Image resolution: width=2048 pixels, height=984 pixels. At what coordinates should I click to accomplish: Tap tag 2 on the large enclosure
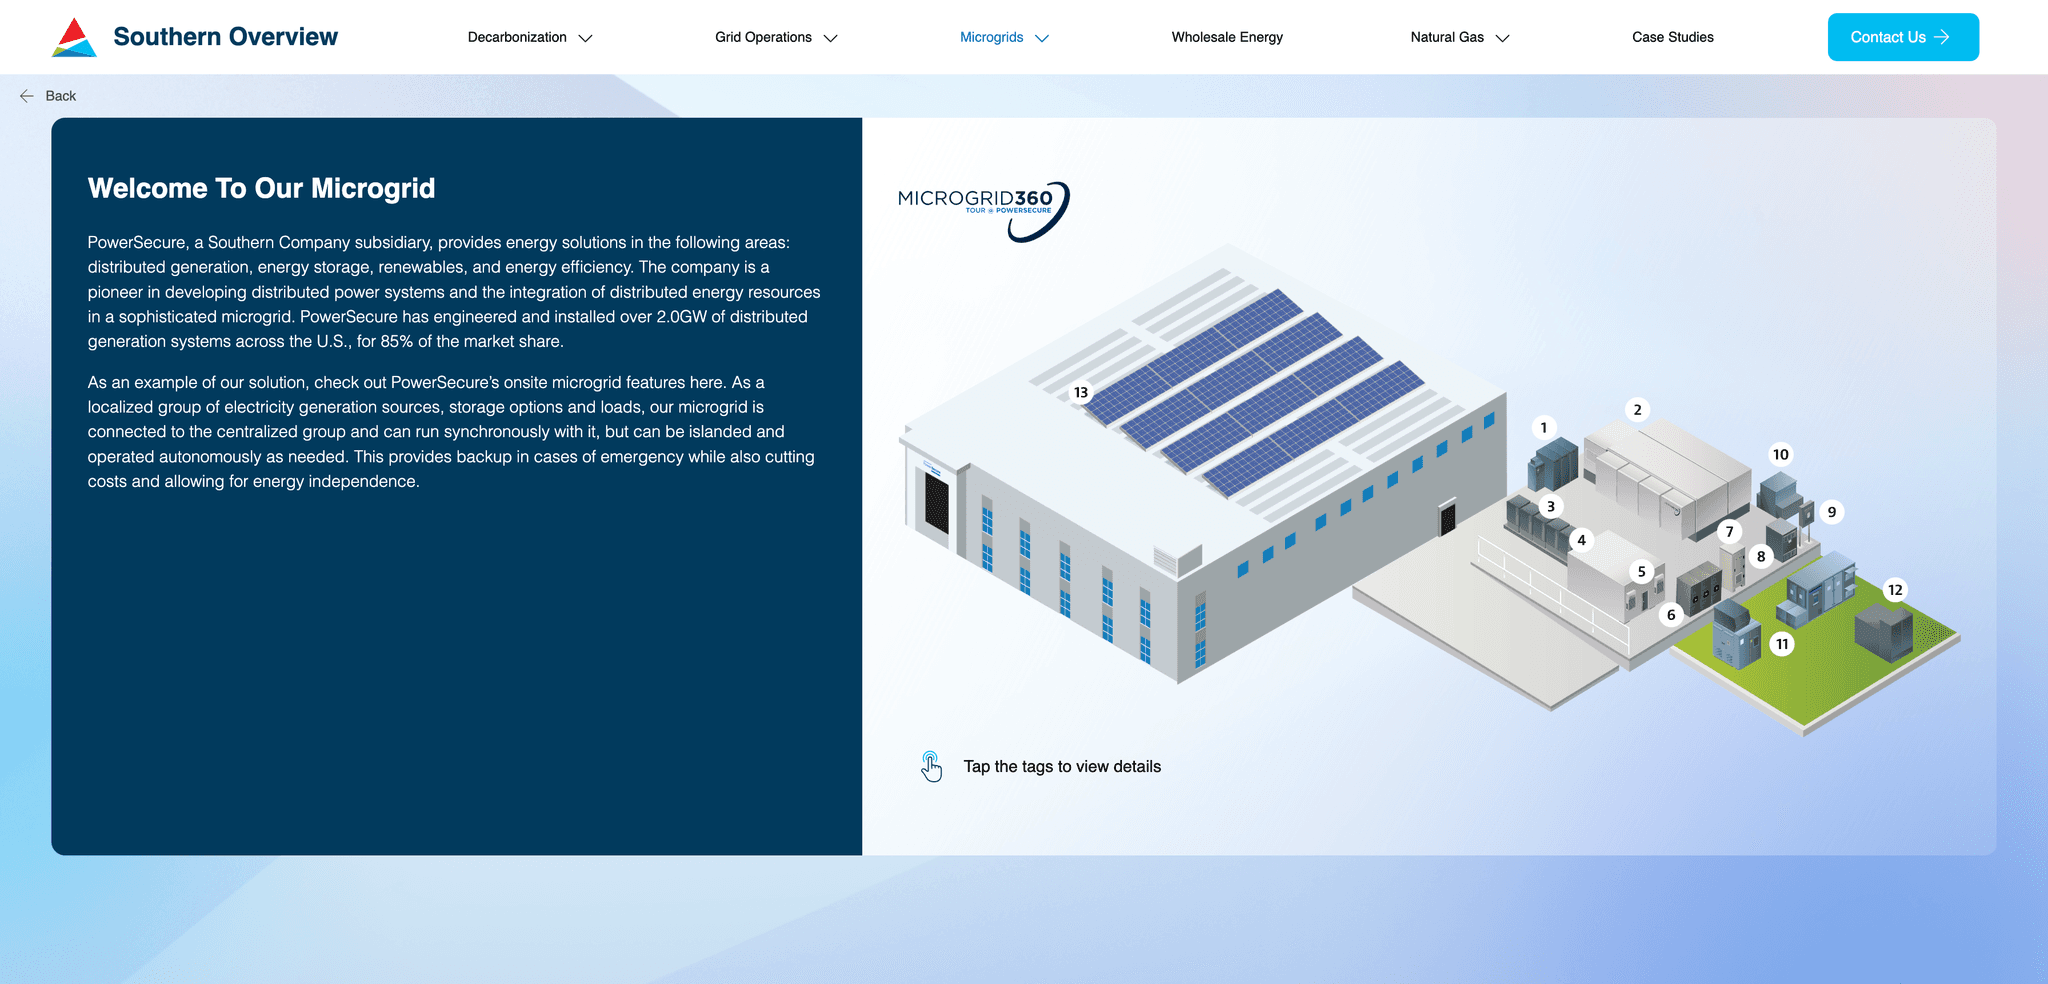[x=1637, y=410]
